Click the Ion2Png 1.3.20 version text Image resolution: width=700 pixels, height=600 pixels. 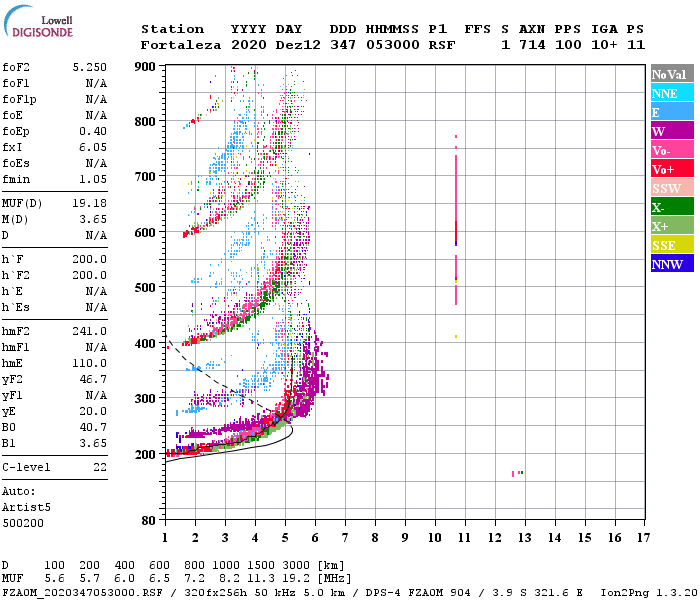pos(649,593)
